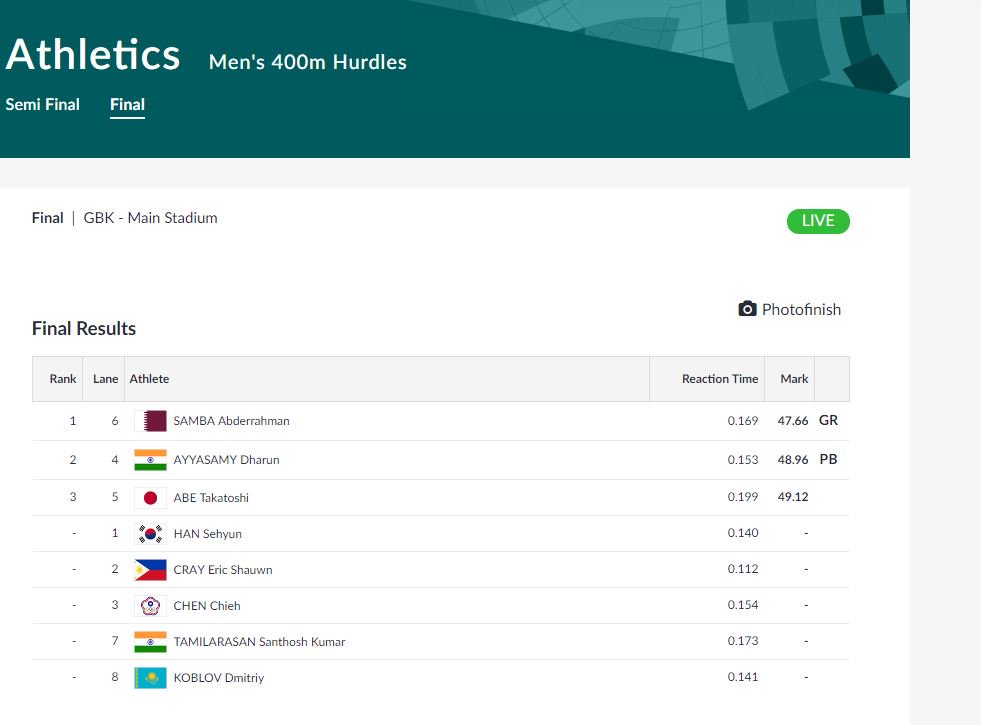This screenshot has height=725, width=981.
Task: Click the Rank column header
Action: [x=63, y=379]
